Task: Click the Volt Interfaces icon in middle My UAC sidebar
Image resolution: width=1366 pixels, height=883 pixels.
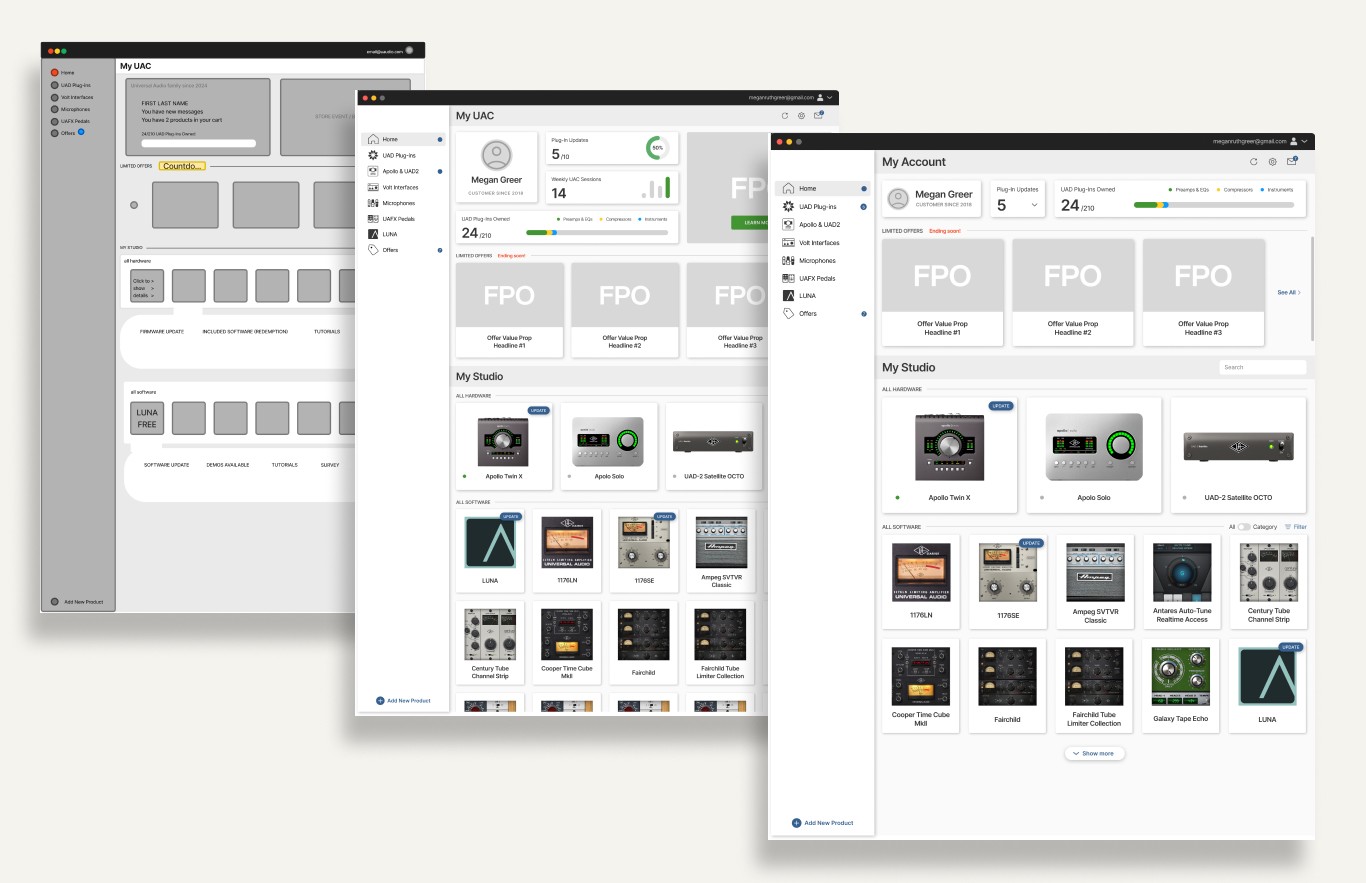Action: point(373,187)
